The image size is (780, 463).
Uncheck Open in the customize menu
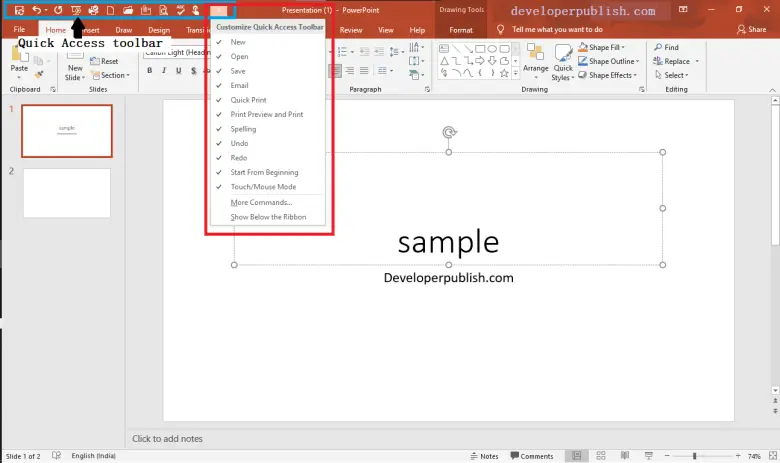click(x=268, y=57)
